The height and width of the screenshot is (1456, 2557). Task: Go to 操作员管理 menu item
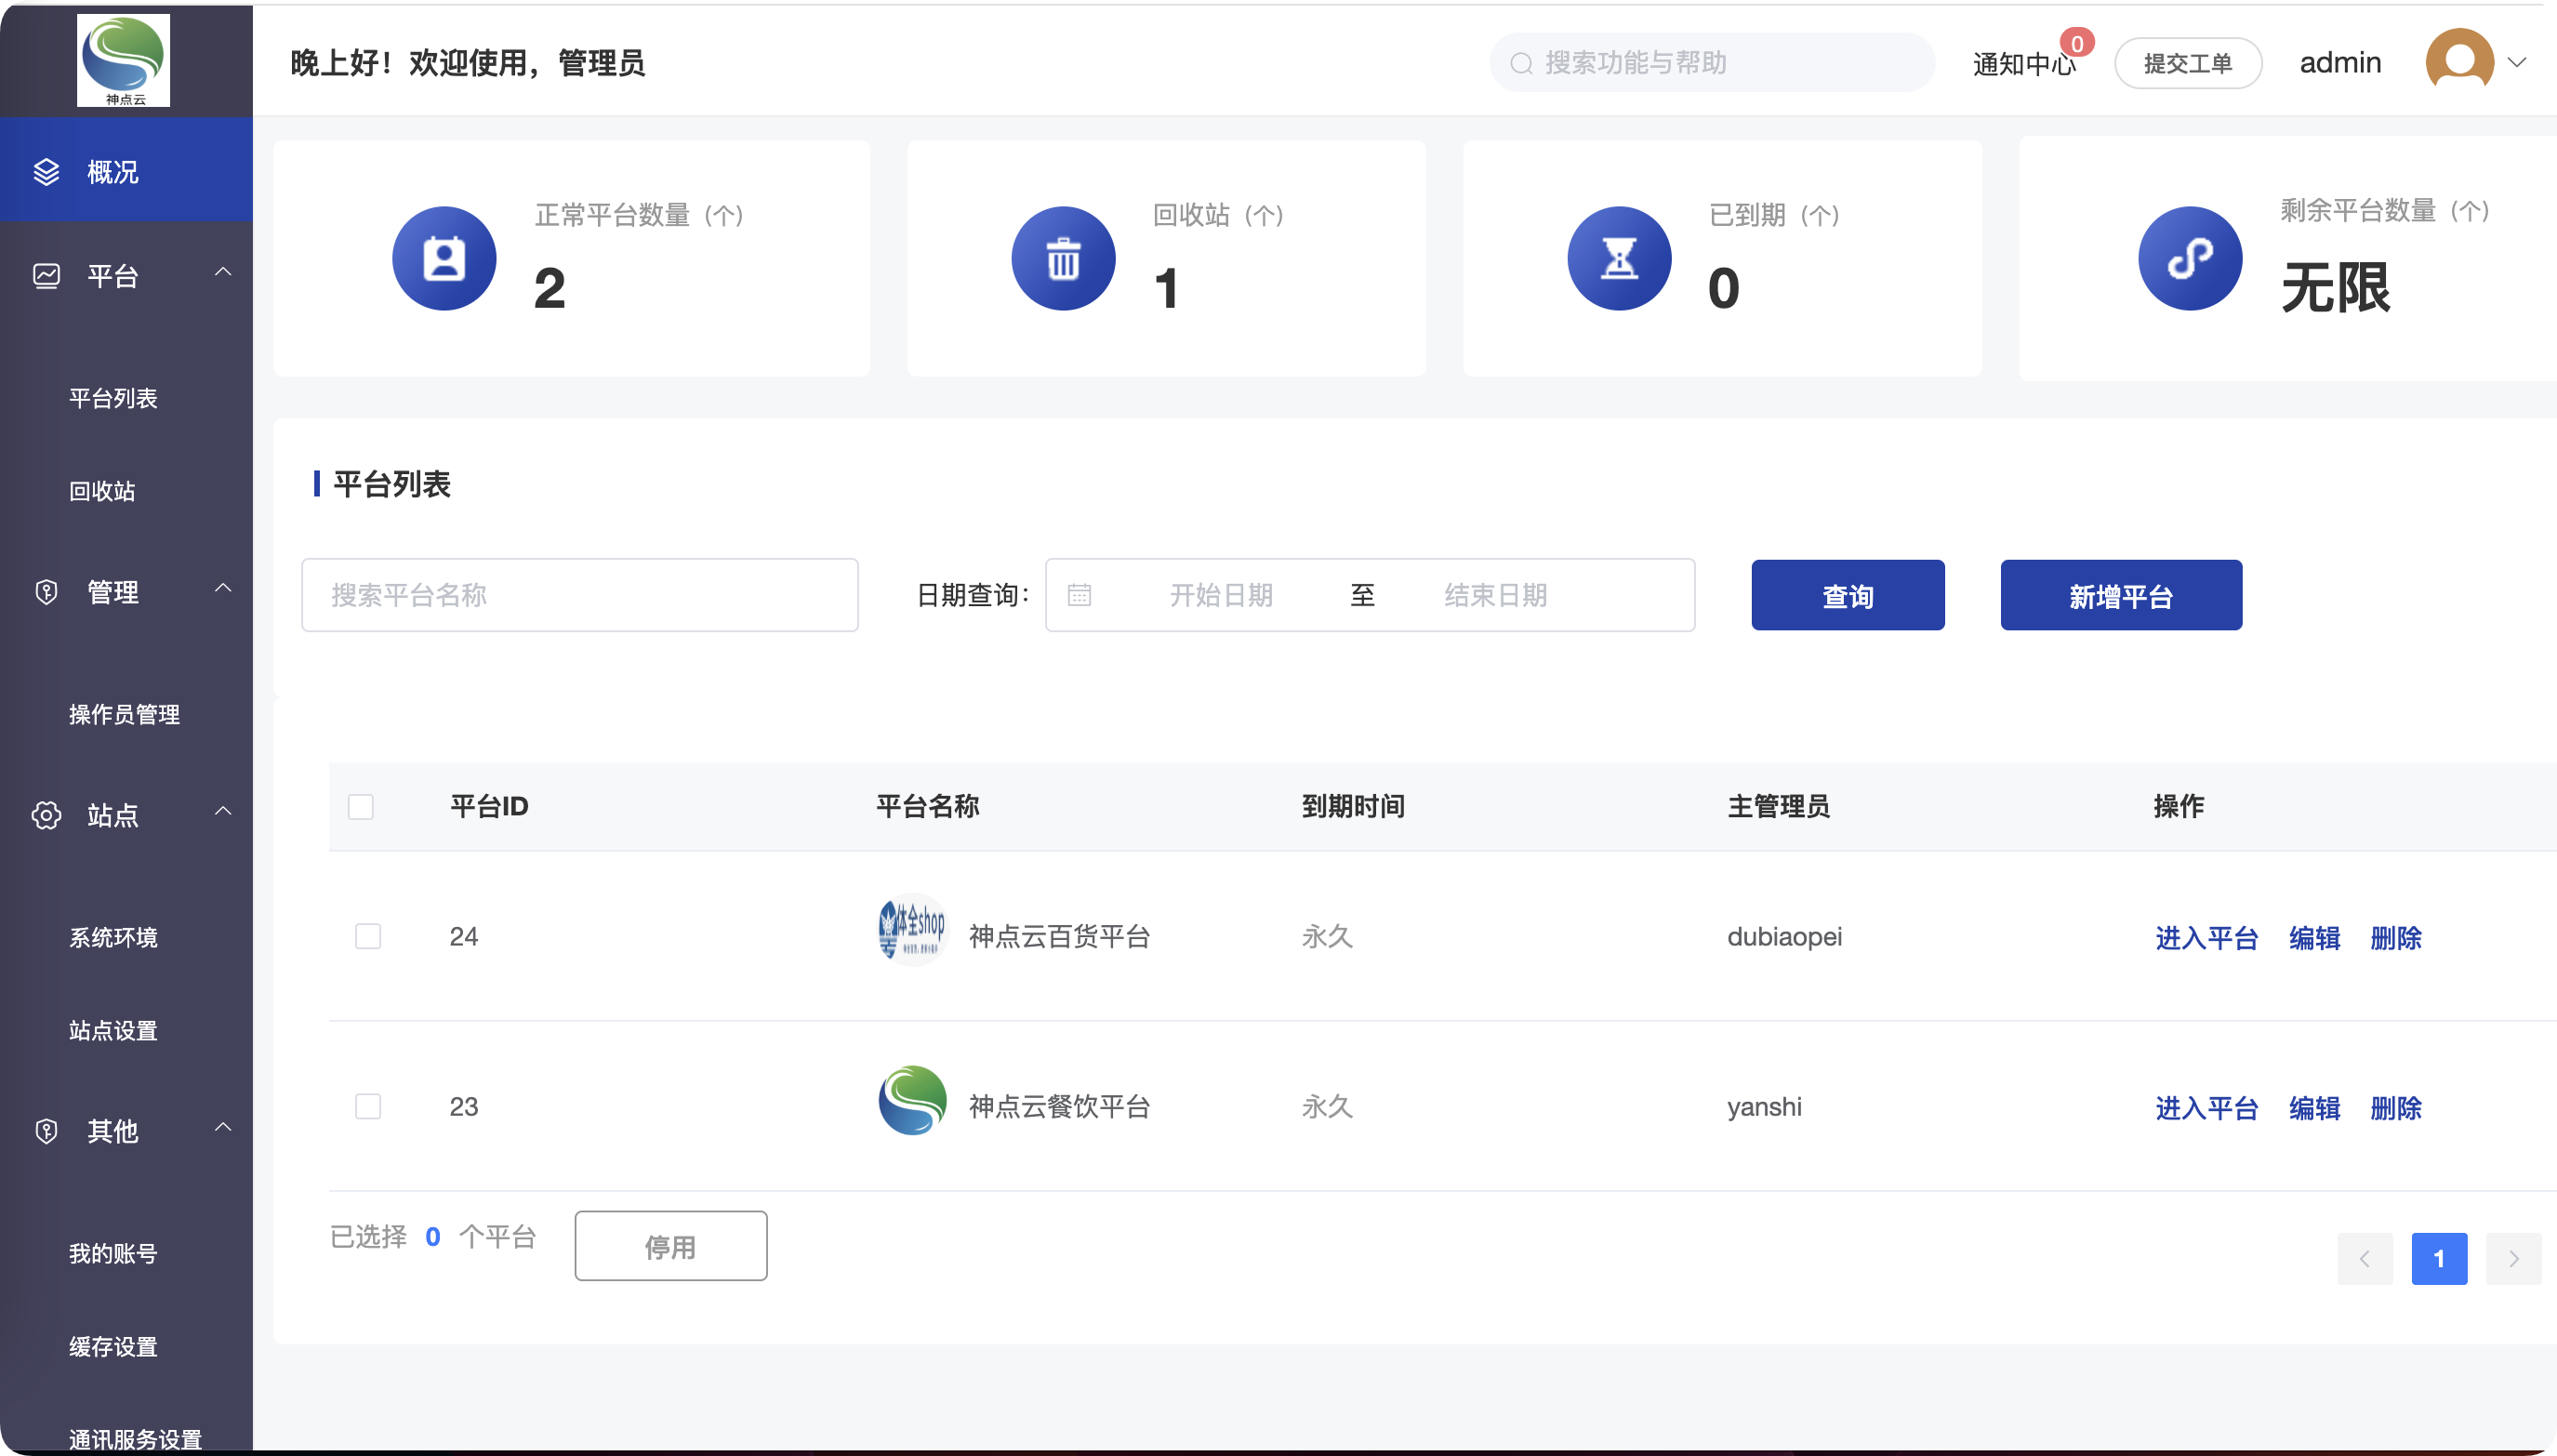[124, 714]
